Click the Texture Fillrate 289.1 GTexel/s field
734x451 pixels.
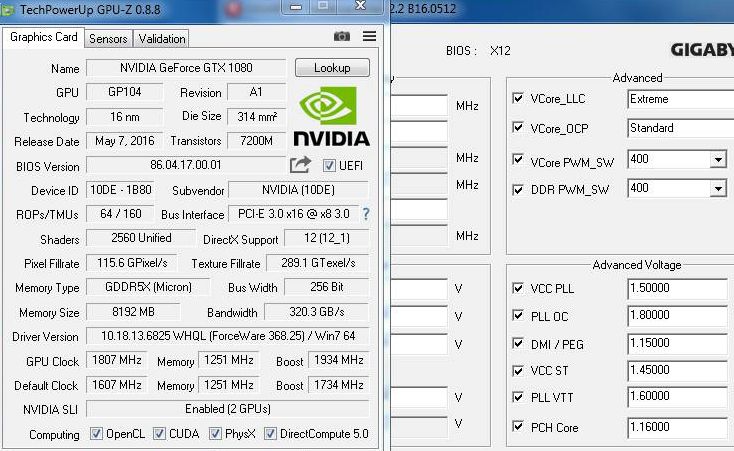coord(318,263)
